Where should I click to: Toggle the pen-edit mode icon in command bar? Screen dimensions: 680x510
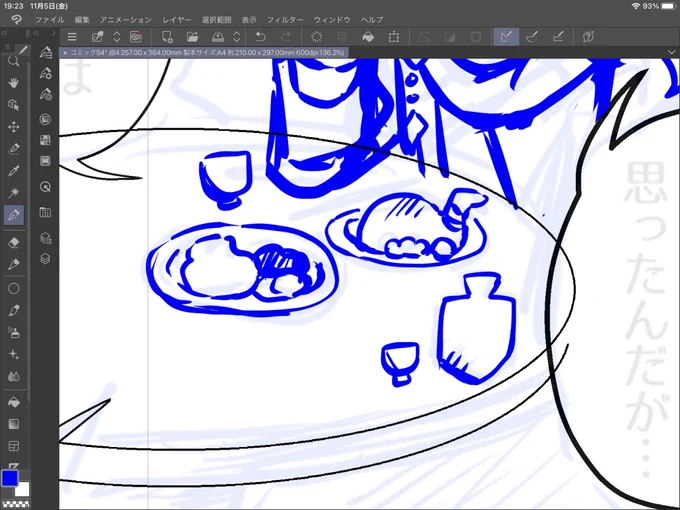point(98,37)
